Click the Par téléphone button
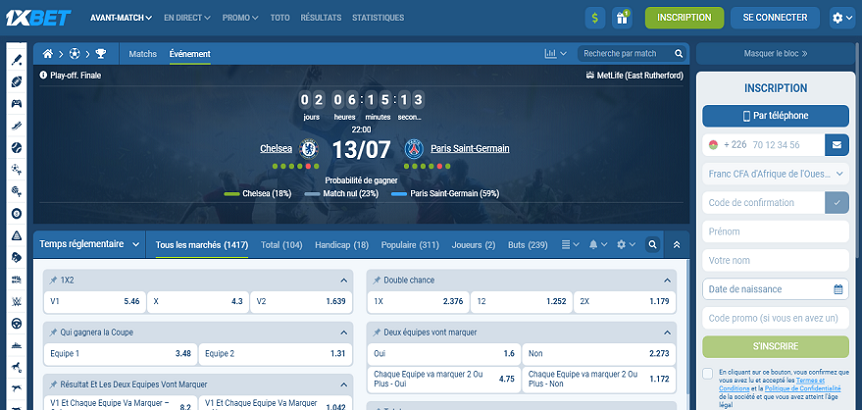 point(776,116)
